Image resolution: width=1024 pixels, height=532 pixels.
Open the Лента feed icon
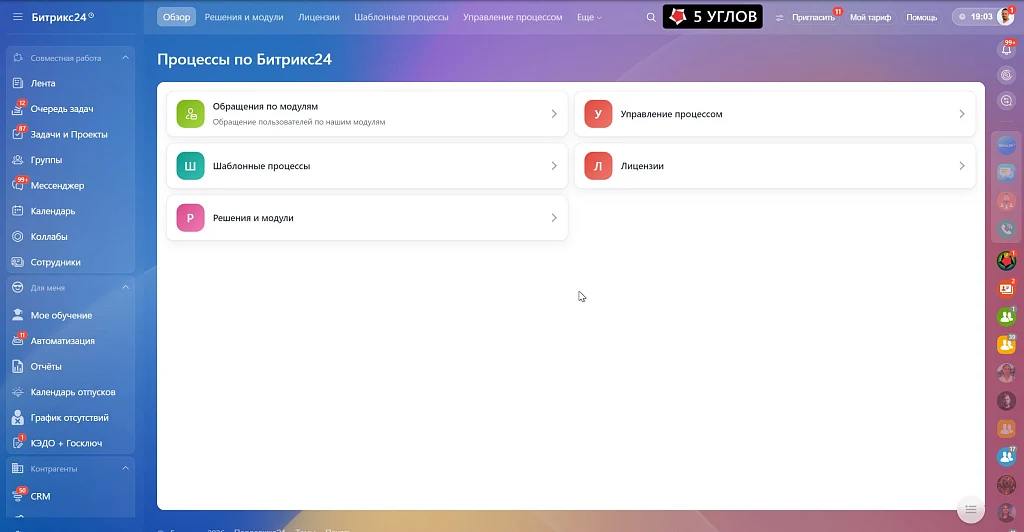(x=18, y=83)
